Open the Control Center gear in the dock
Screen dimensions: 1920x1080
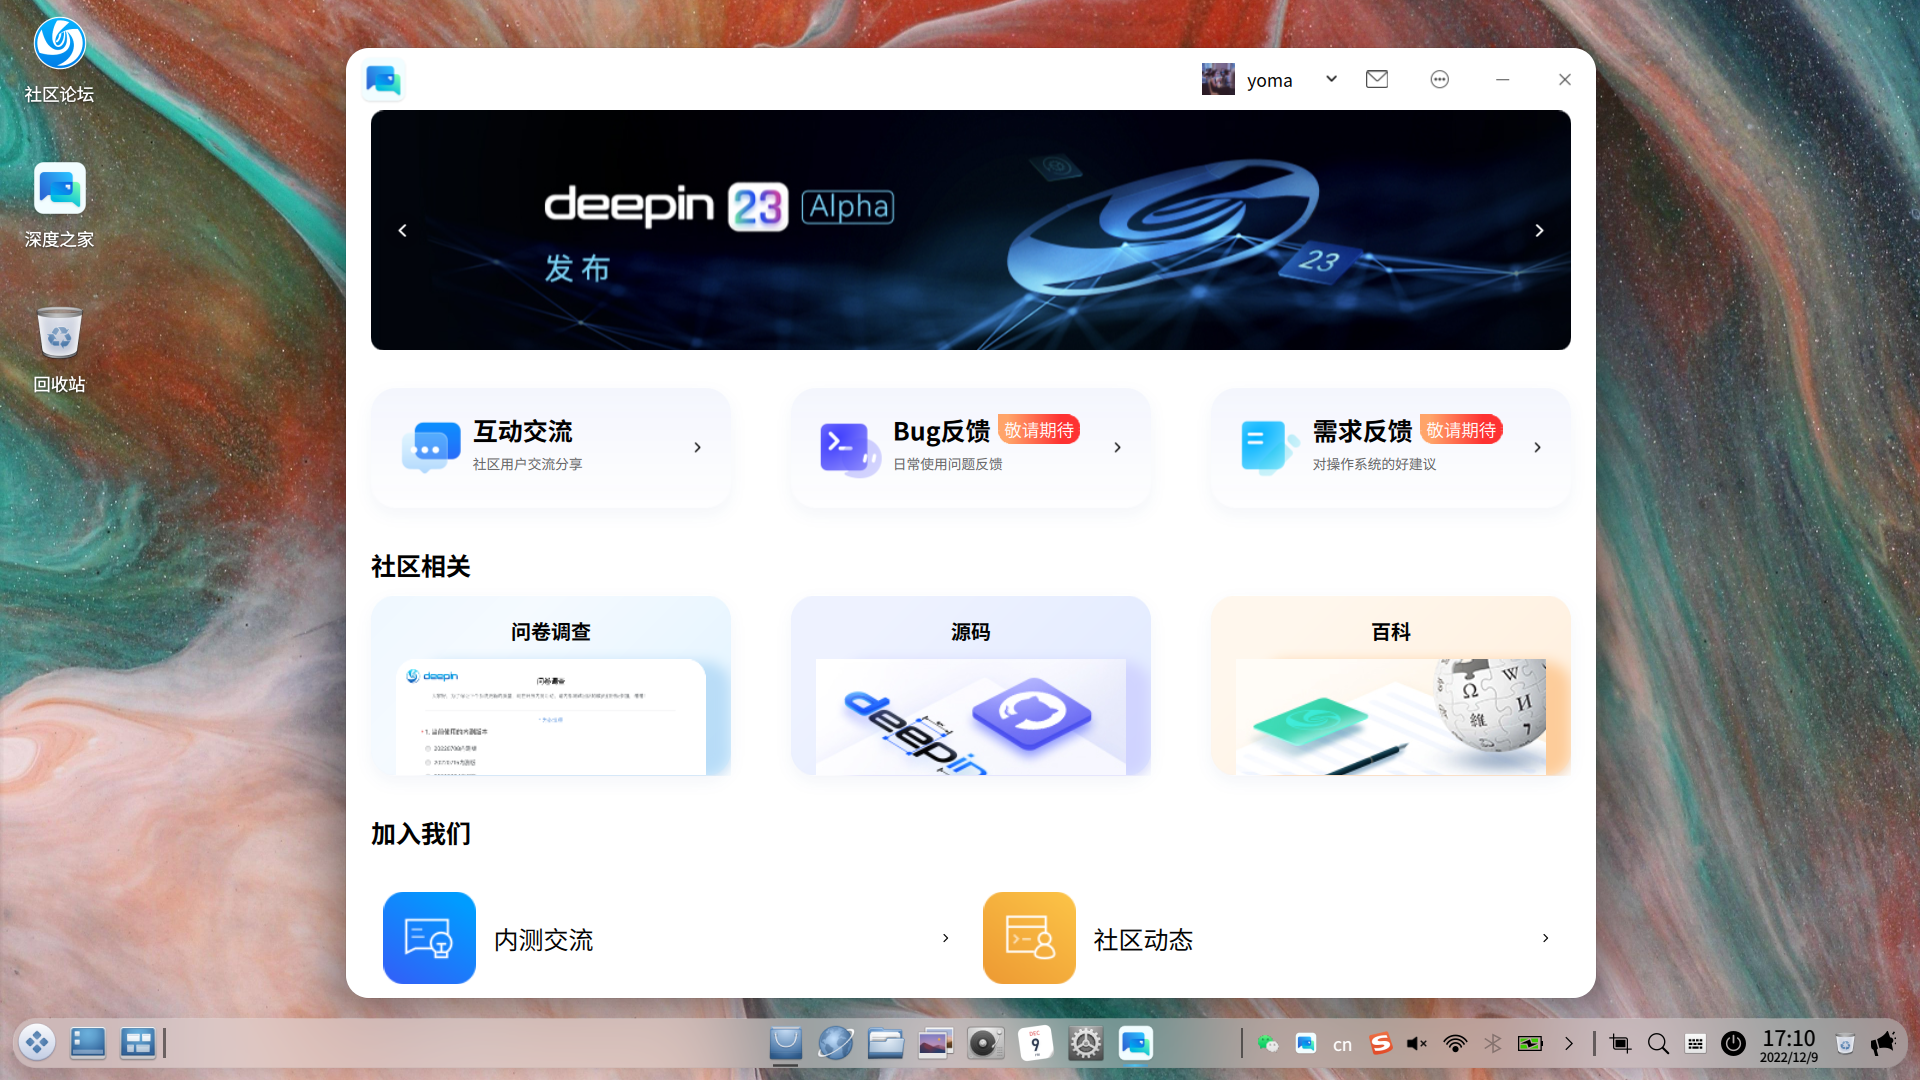(1085, 1044)
